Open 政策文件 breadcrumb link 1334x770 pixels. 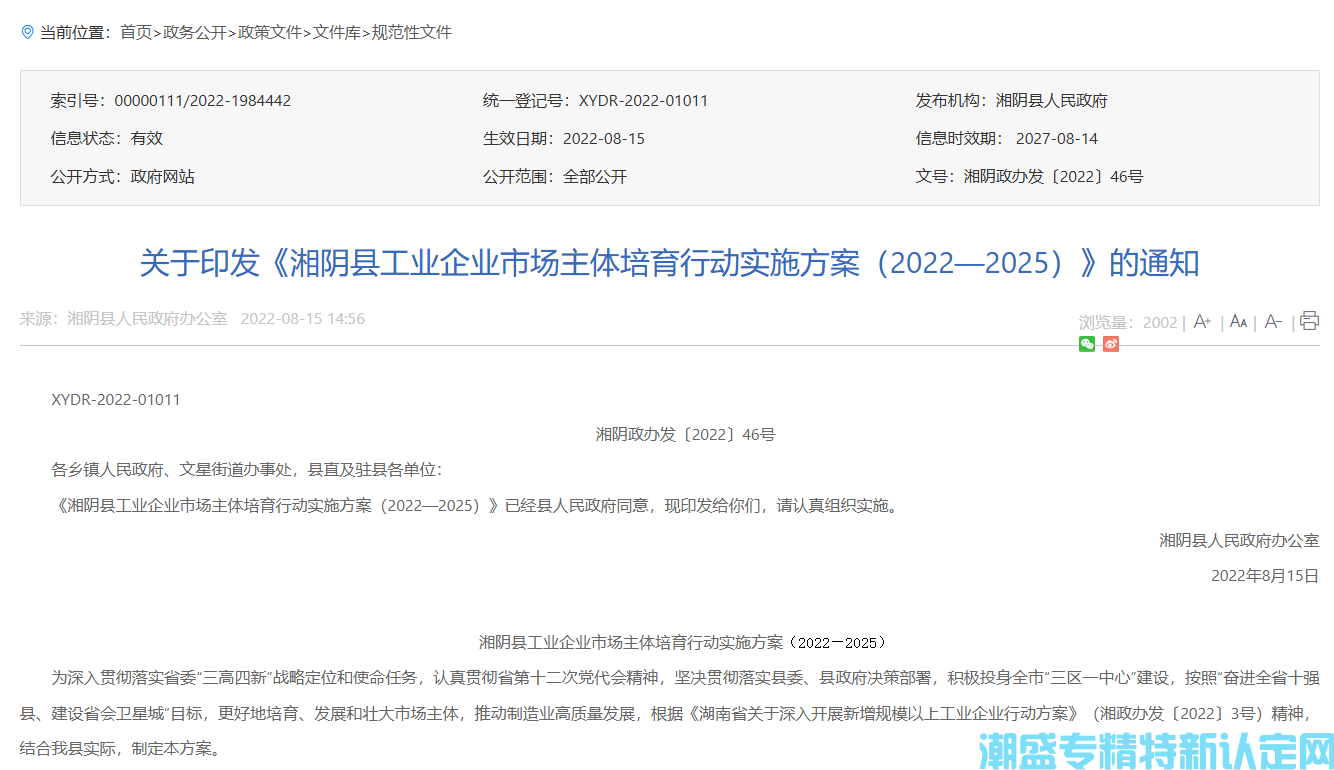270,32
